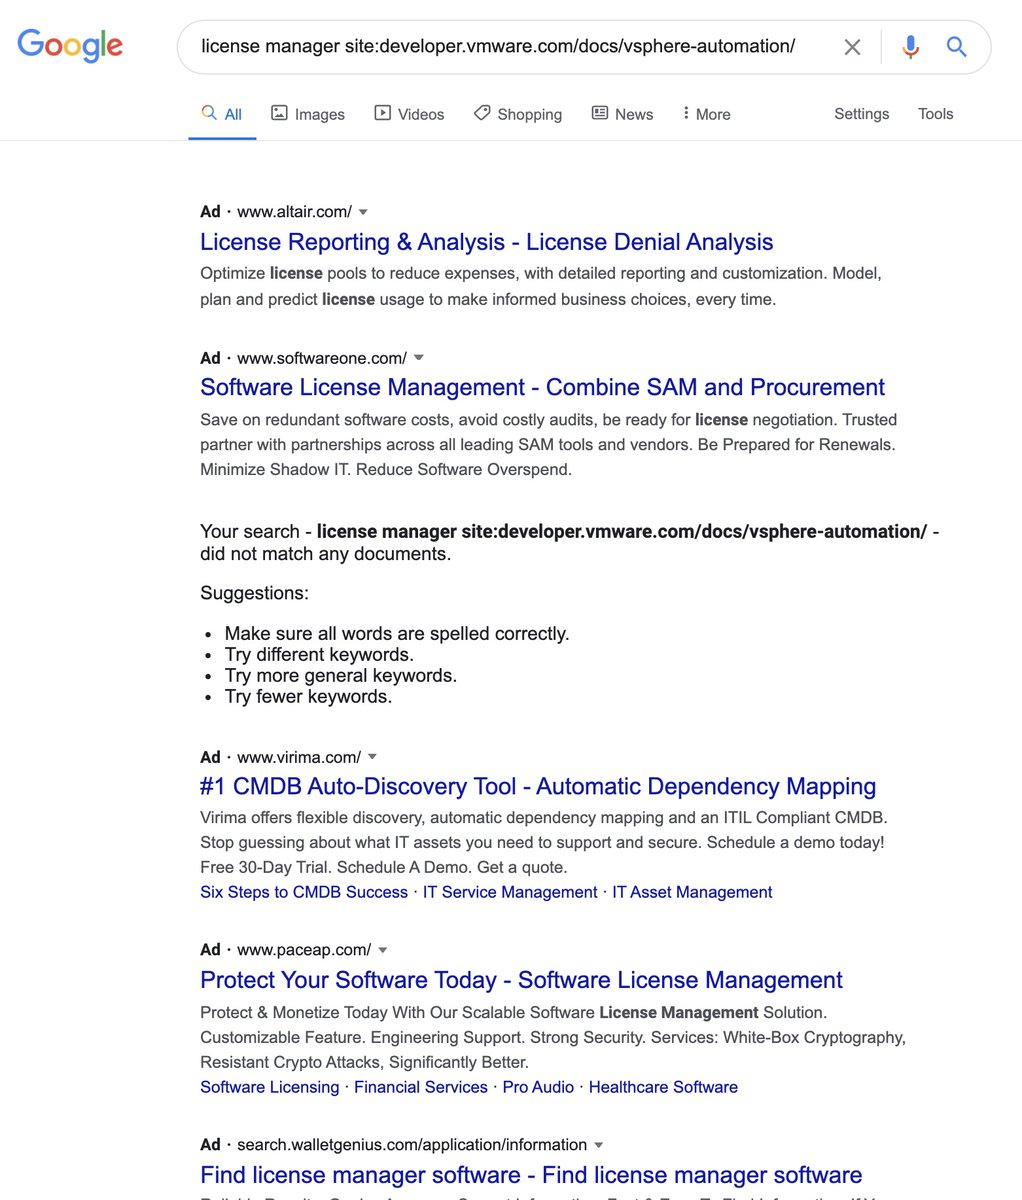1022x1200 pixels.
Task: Click 'Make sure all words are spelled correctly.' text
Action: [397, 634]
